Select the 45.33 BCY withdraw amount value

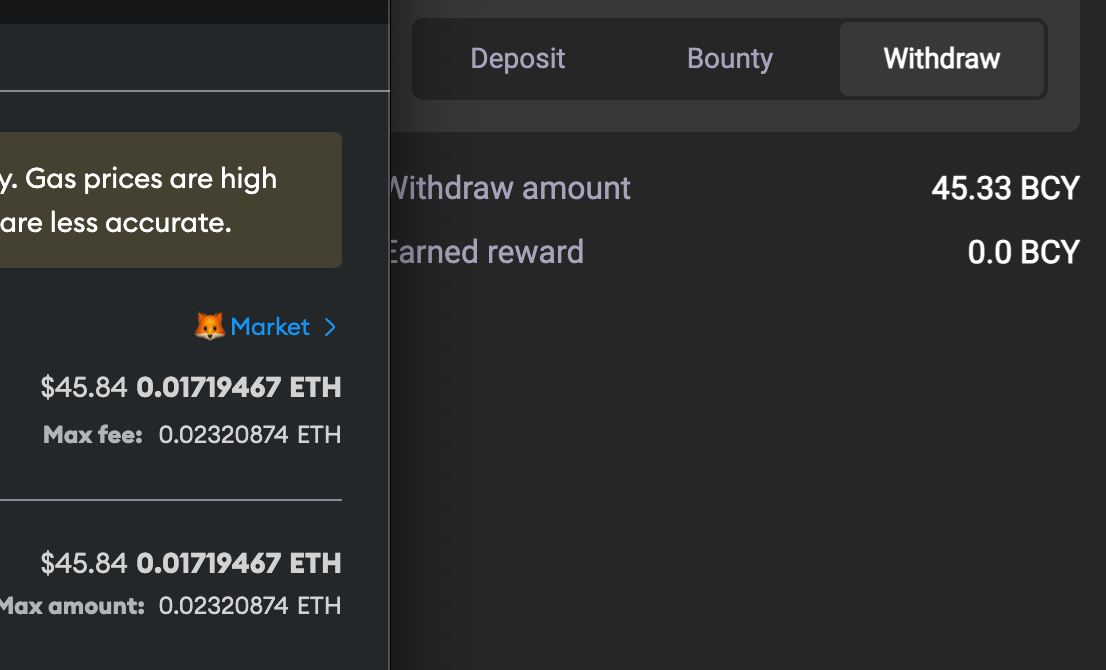(x=1005, y=188)
